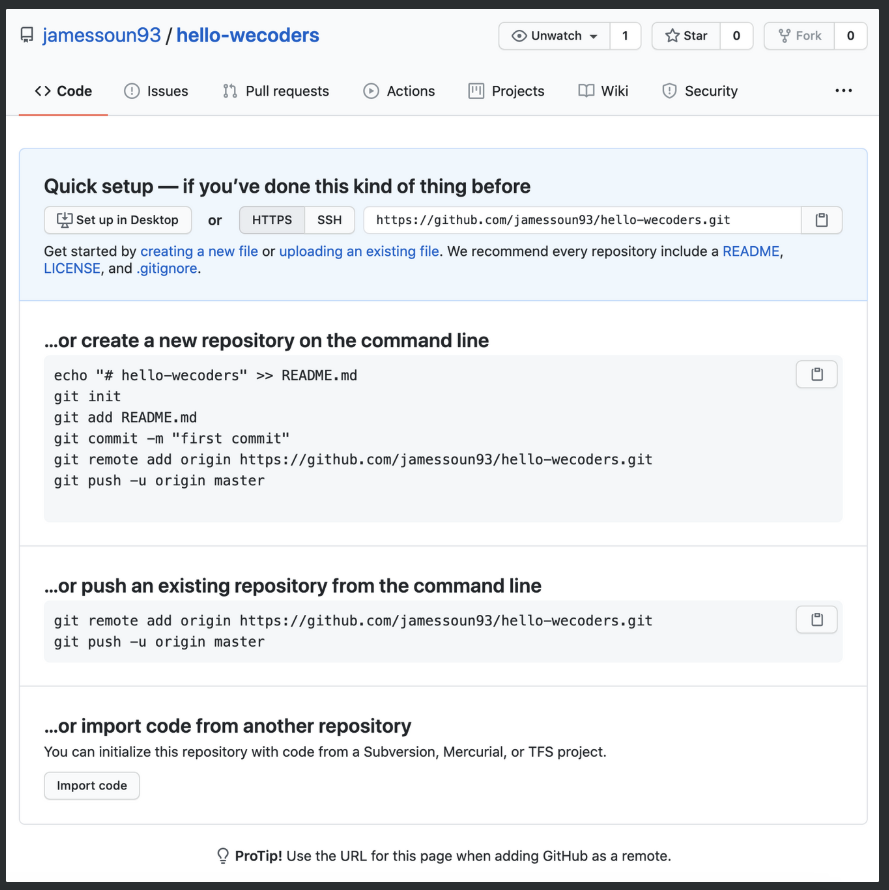Open the jamessoun93 profile link
Image resolution: width=889 pixels, height=890 pixels.
pyautogui.click(x=102, y=35)
